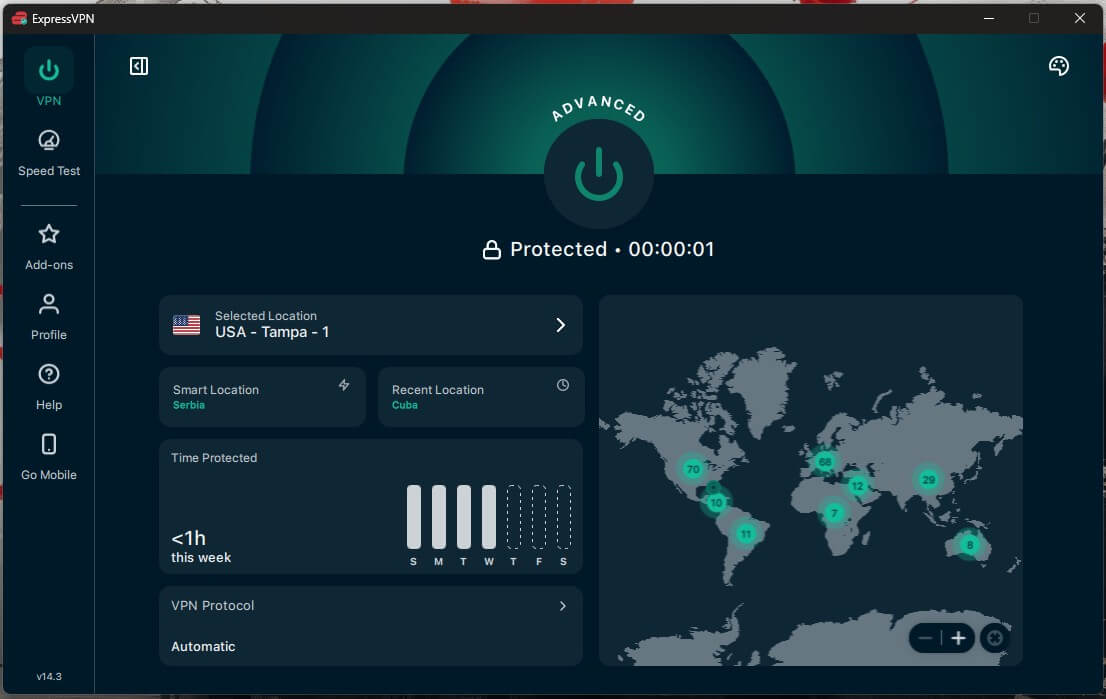Image resolution: width=1106 pixels, height=699 pixels.
Task: Click the ExpressVPN logo in title bar
Action: pos(19,18)
